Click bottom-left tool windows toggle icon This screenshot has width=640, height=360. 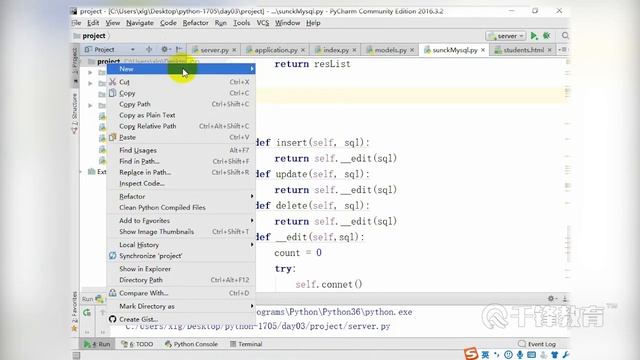coord(76,355)
